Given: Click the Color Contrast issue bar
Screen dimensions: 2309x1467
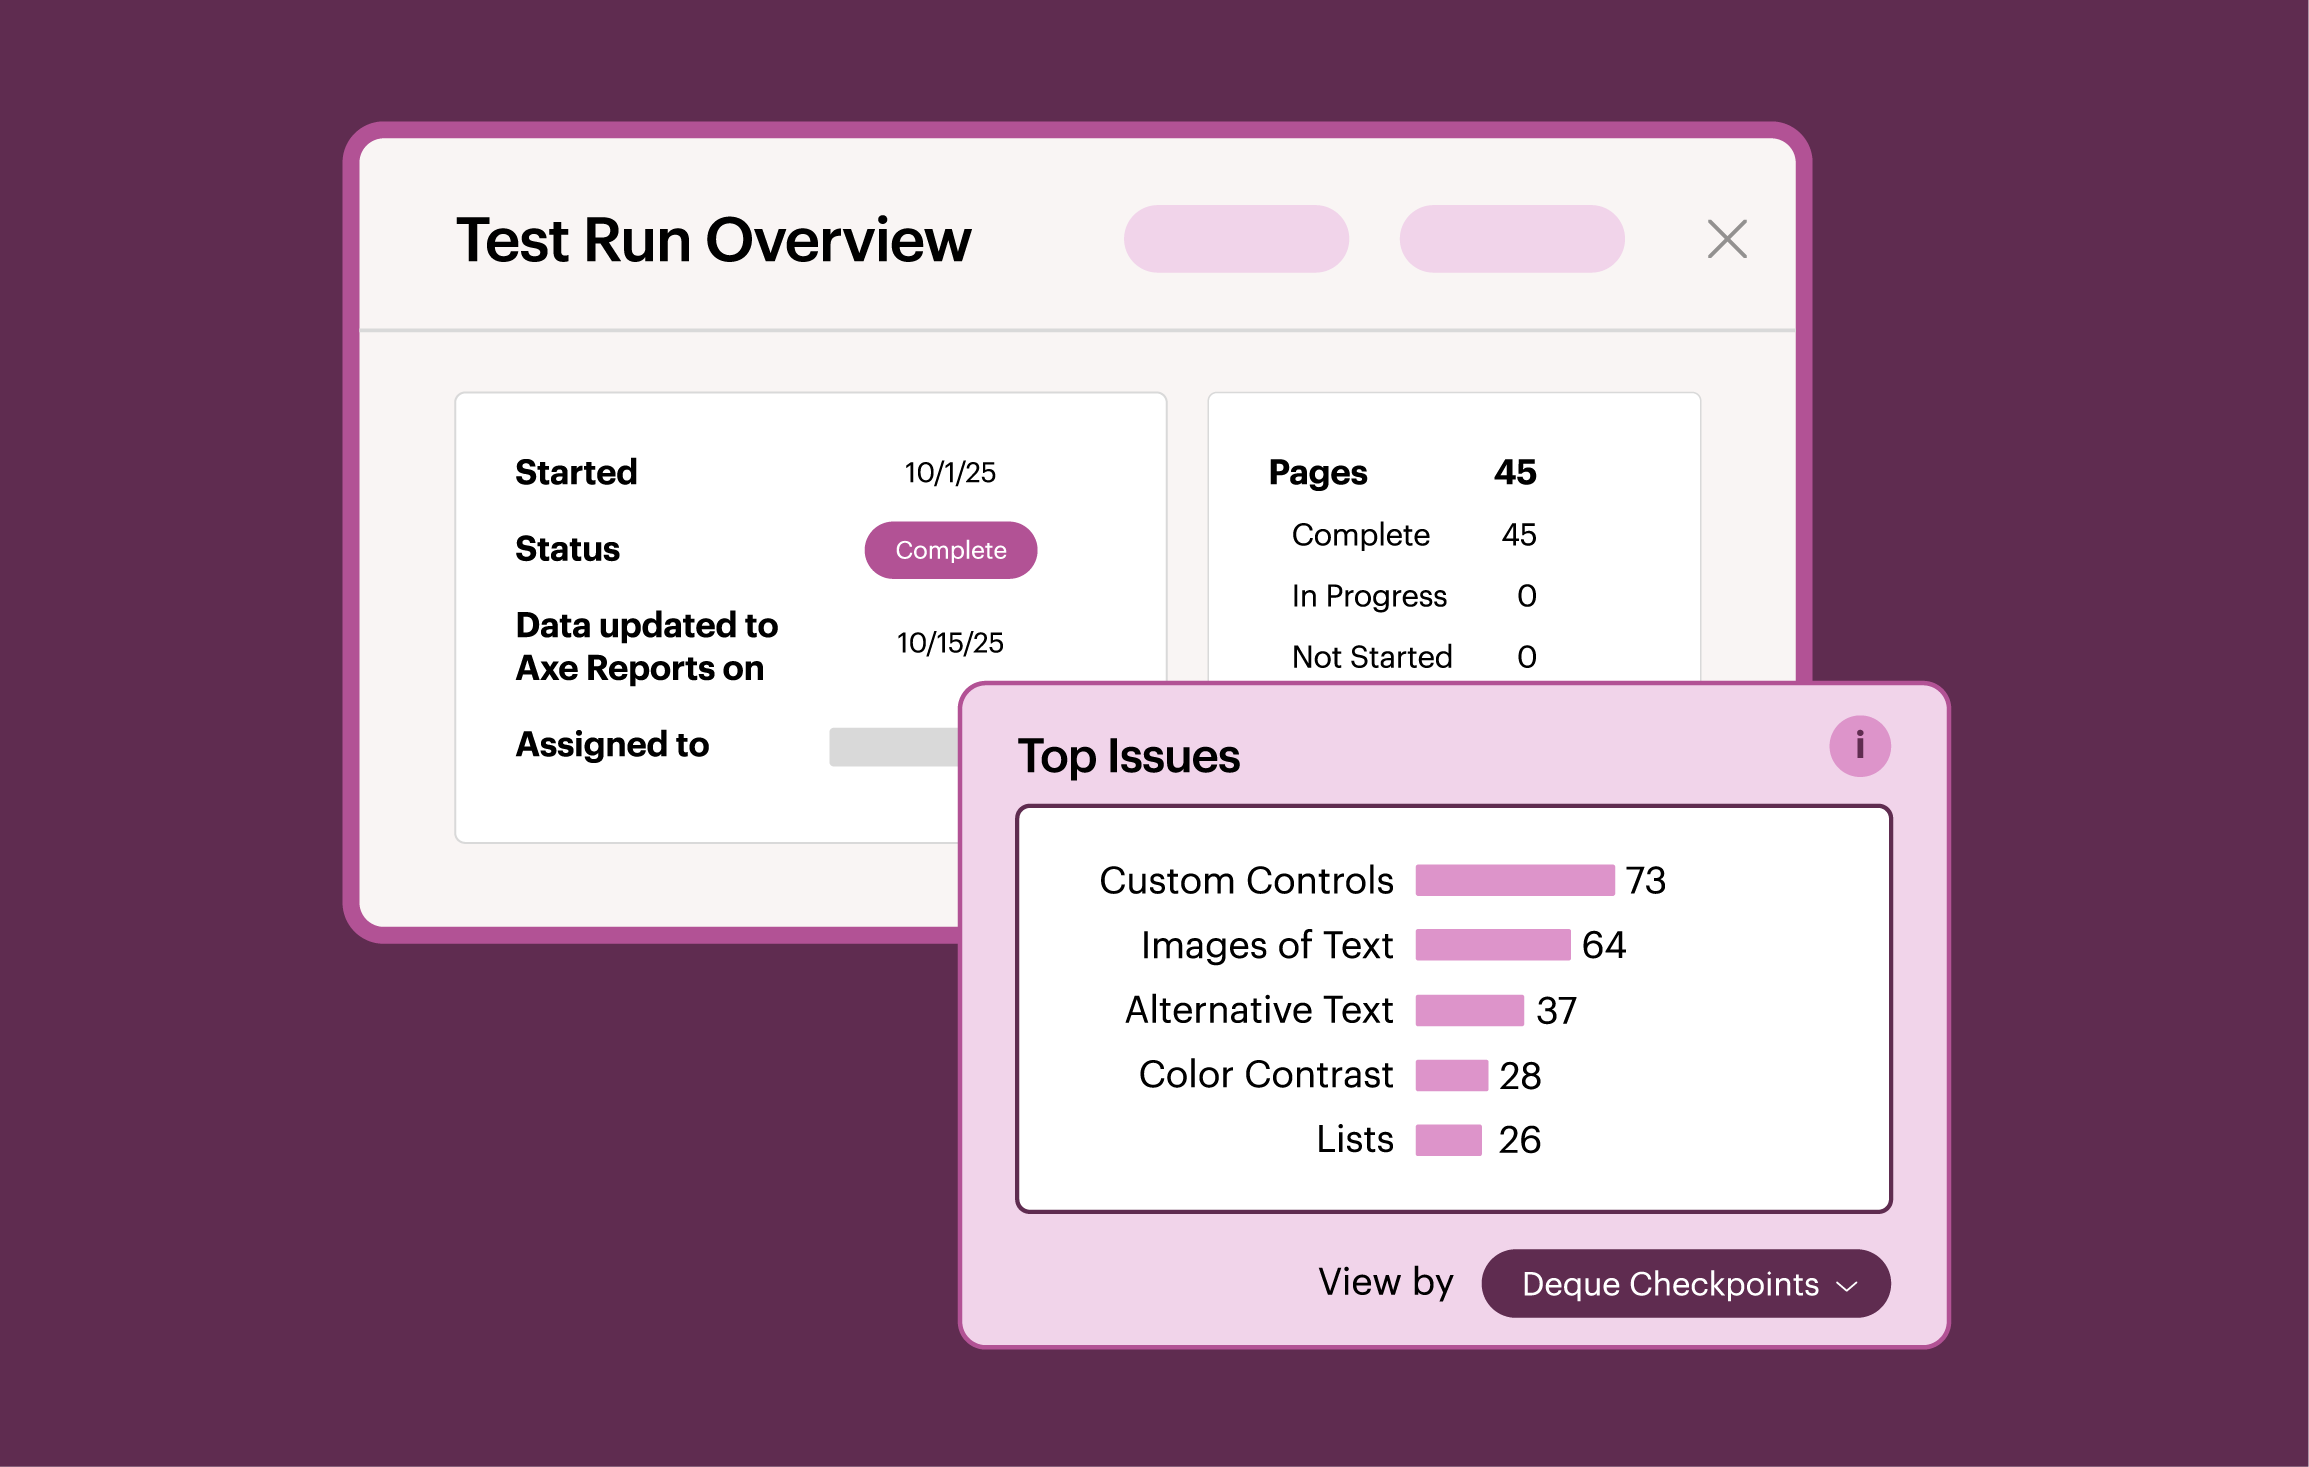Looking at the screenshot, I should pyautogui.click(x=1450, y=1075).
